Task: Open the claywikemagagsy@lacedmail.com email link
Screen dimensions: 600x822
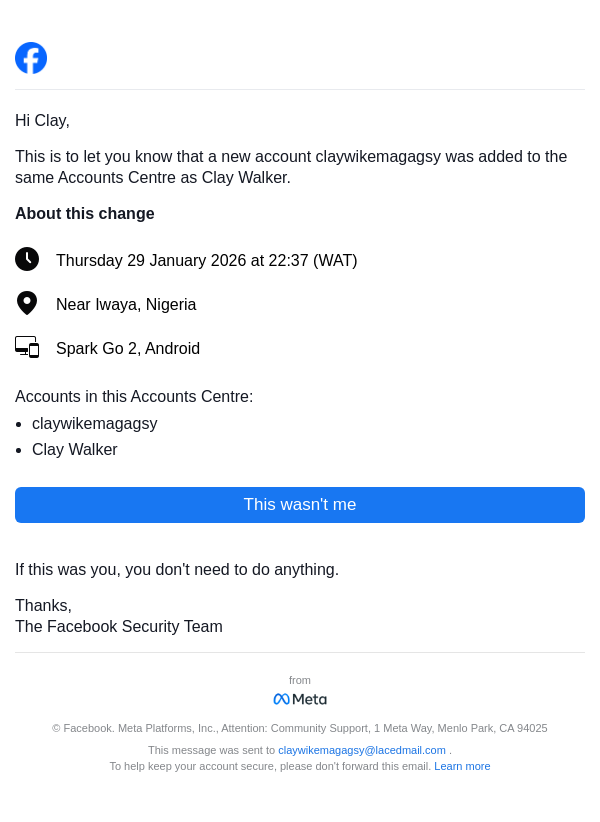Action: tap(362, 750)
